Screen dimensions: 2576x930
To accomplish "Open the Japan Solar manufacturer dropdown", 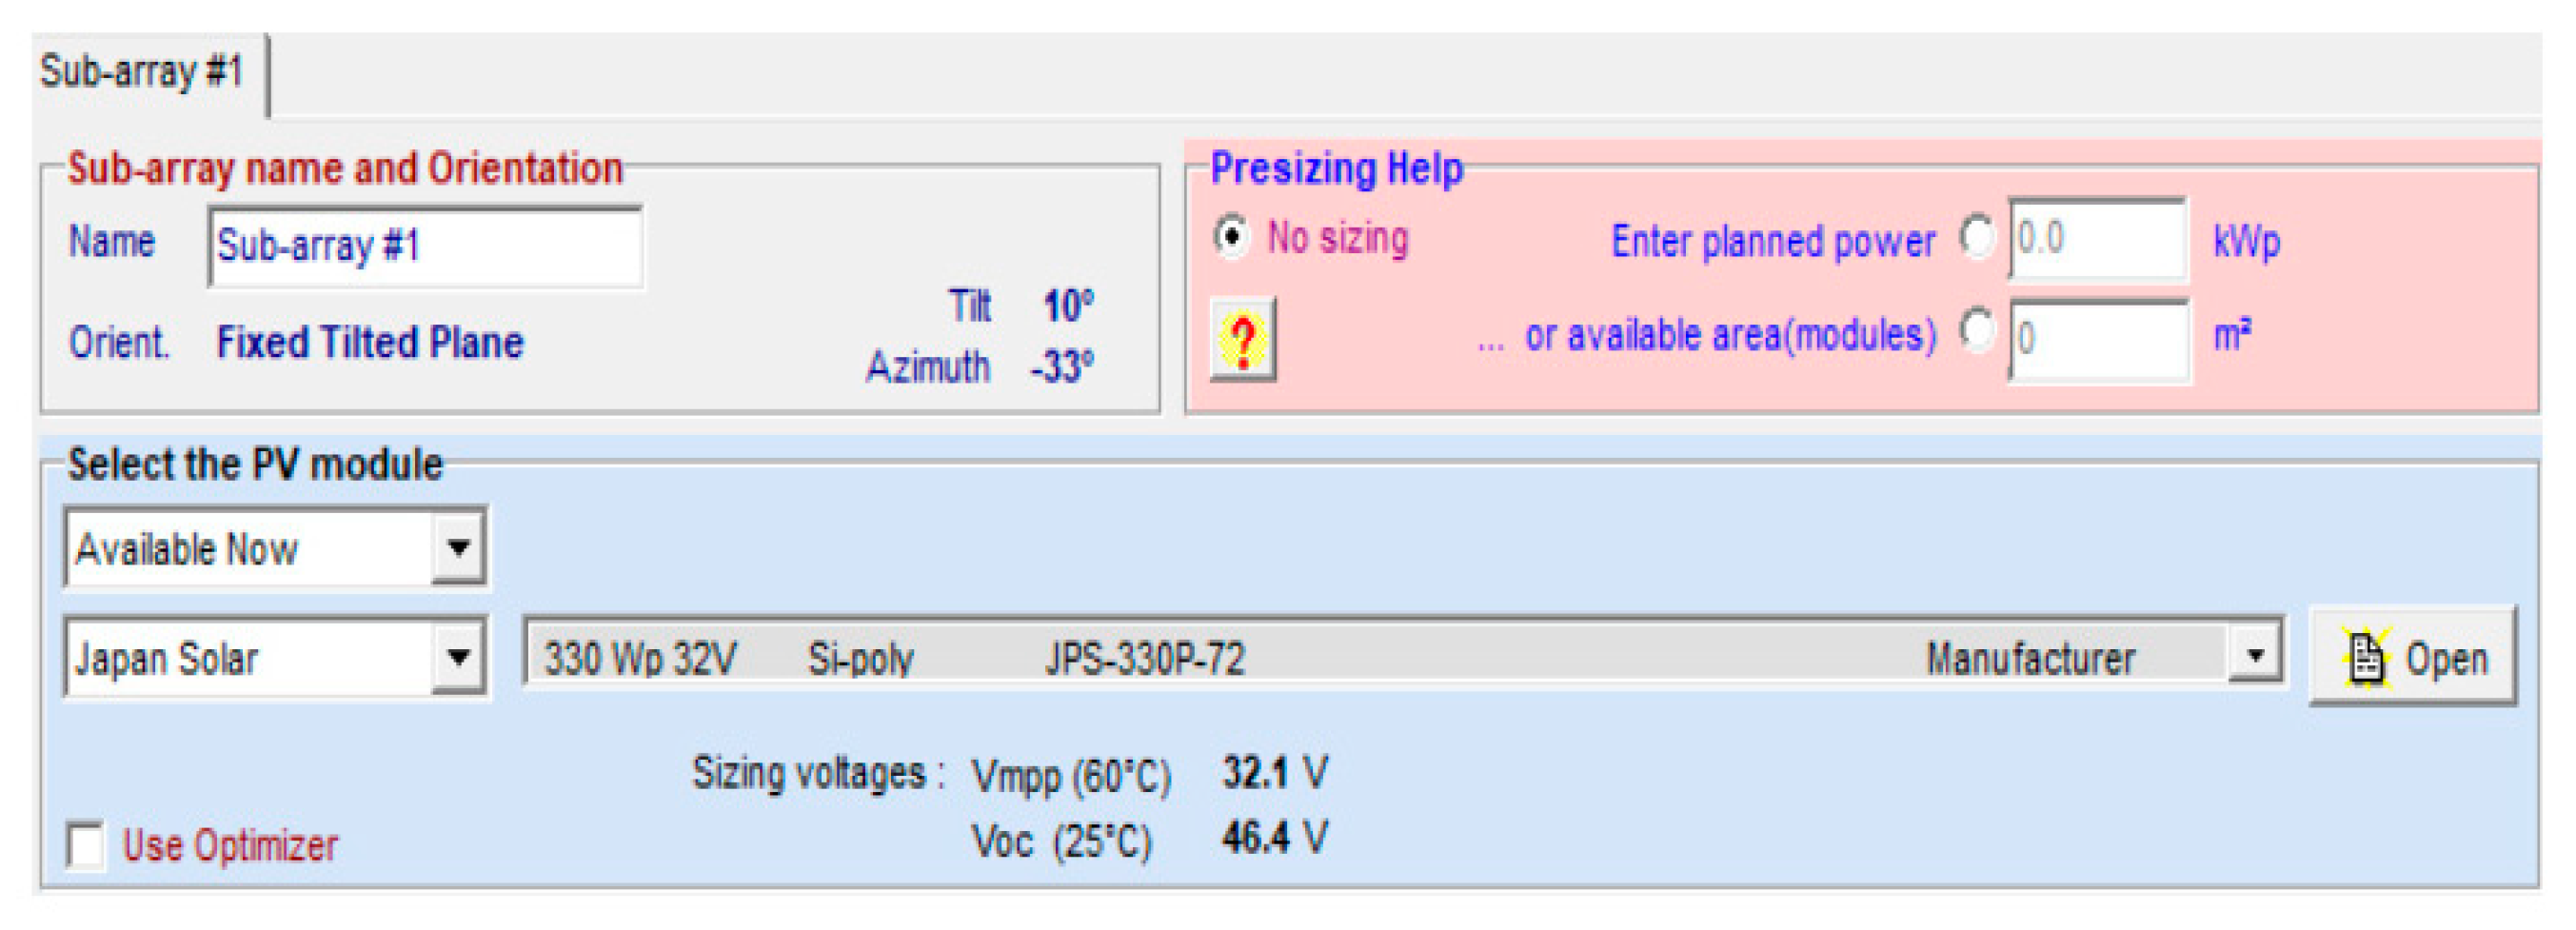I will click(459, 657).
